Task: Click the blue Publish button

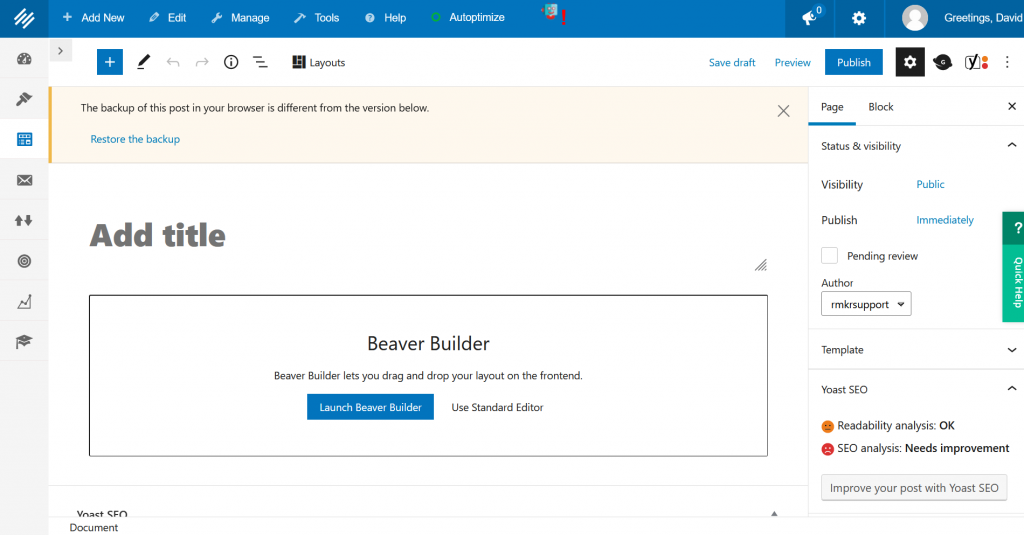Action: click(x=854, y=62)
